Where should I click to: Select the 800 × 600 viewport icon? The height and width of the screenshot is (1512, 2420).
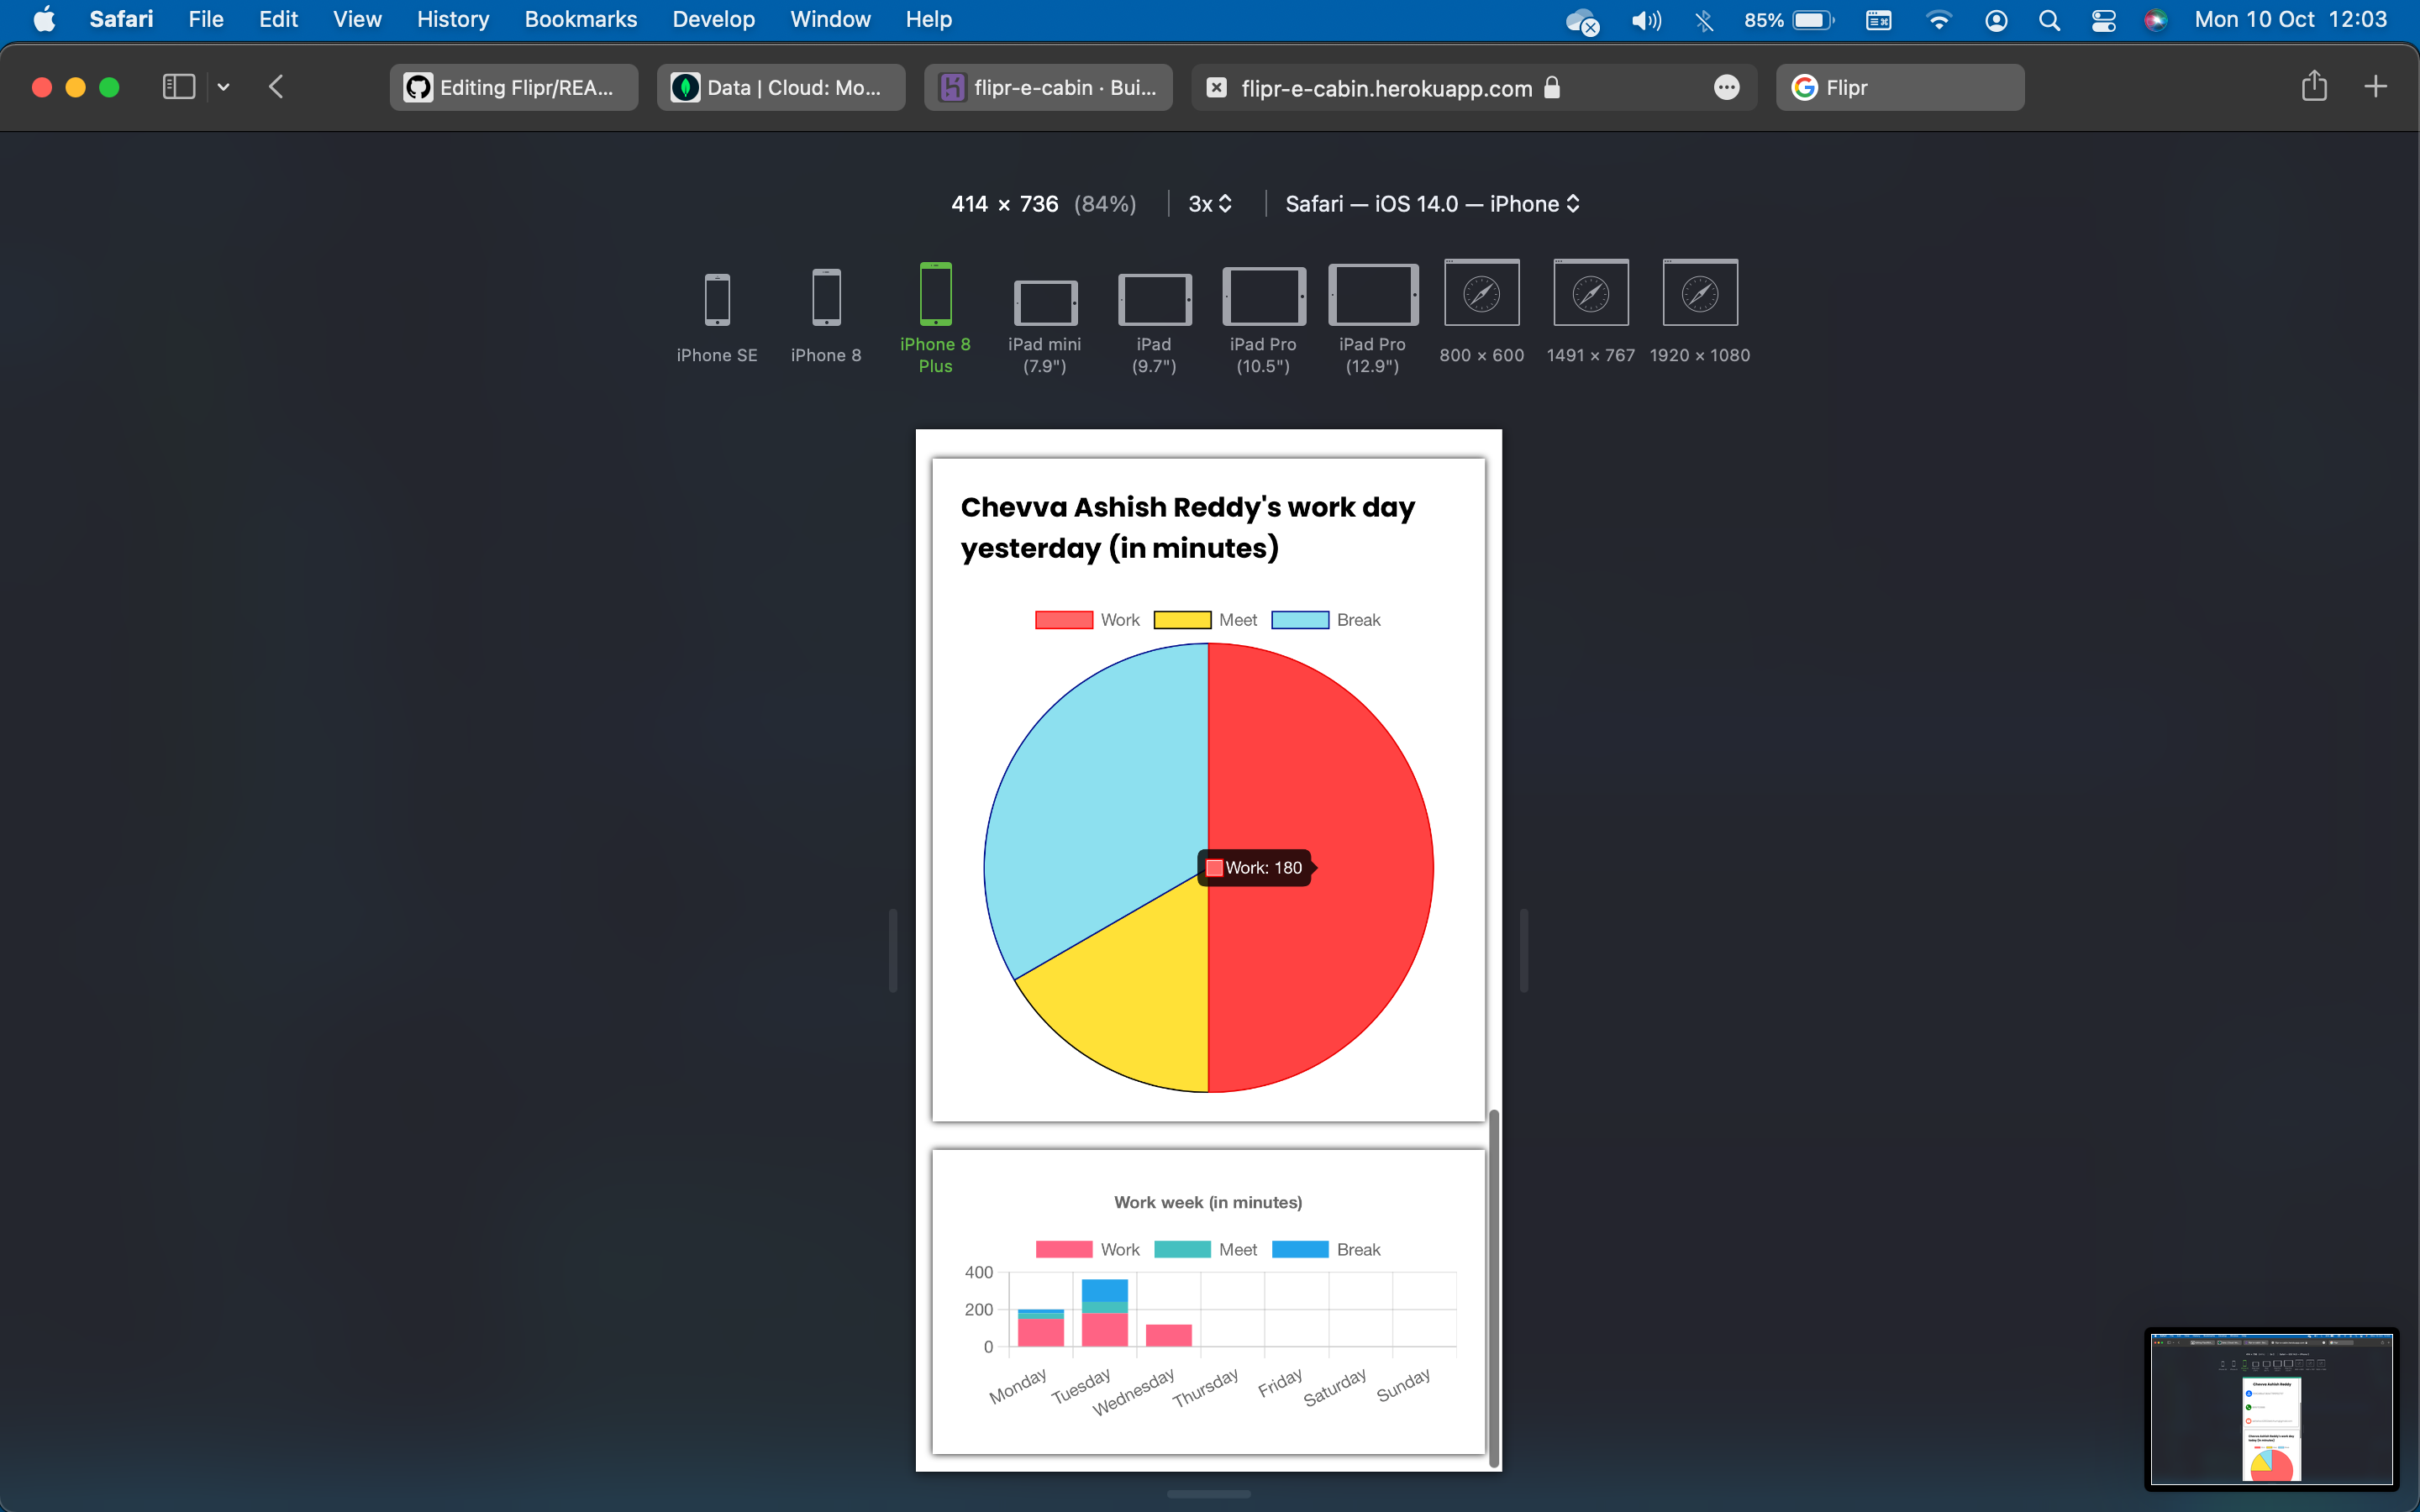click(1481, 294)
